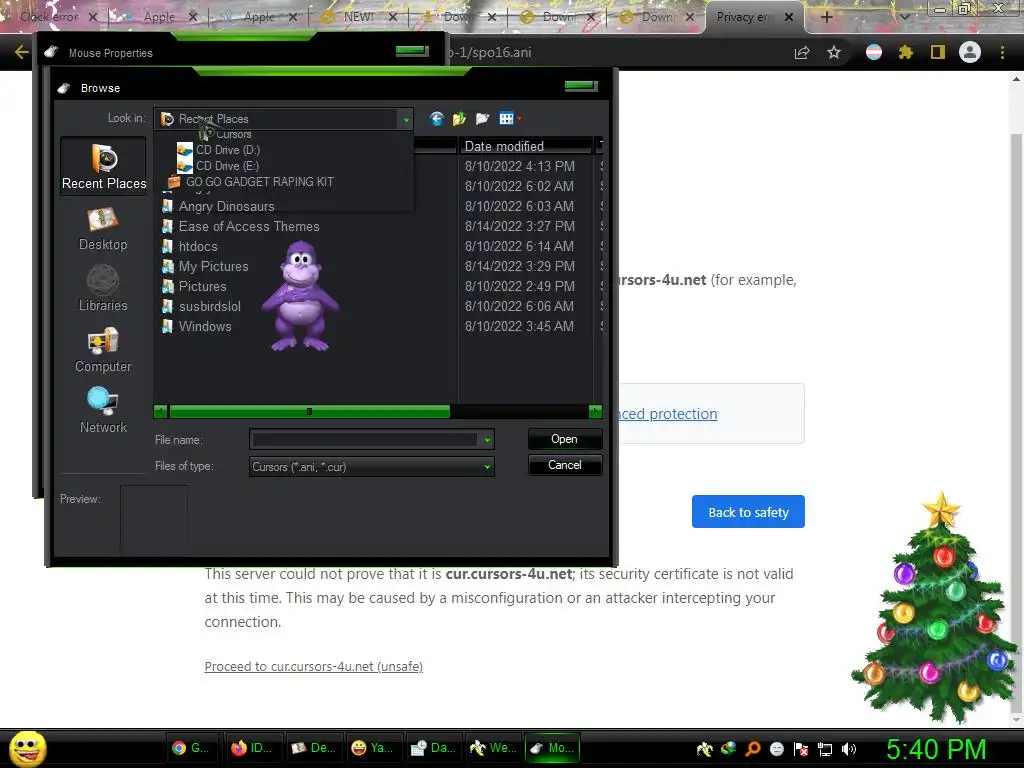This screenshot has height=768, width=1024.
Task: Open the File name dropdown arrow
Action: pos(487,440)
